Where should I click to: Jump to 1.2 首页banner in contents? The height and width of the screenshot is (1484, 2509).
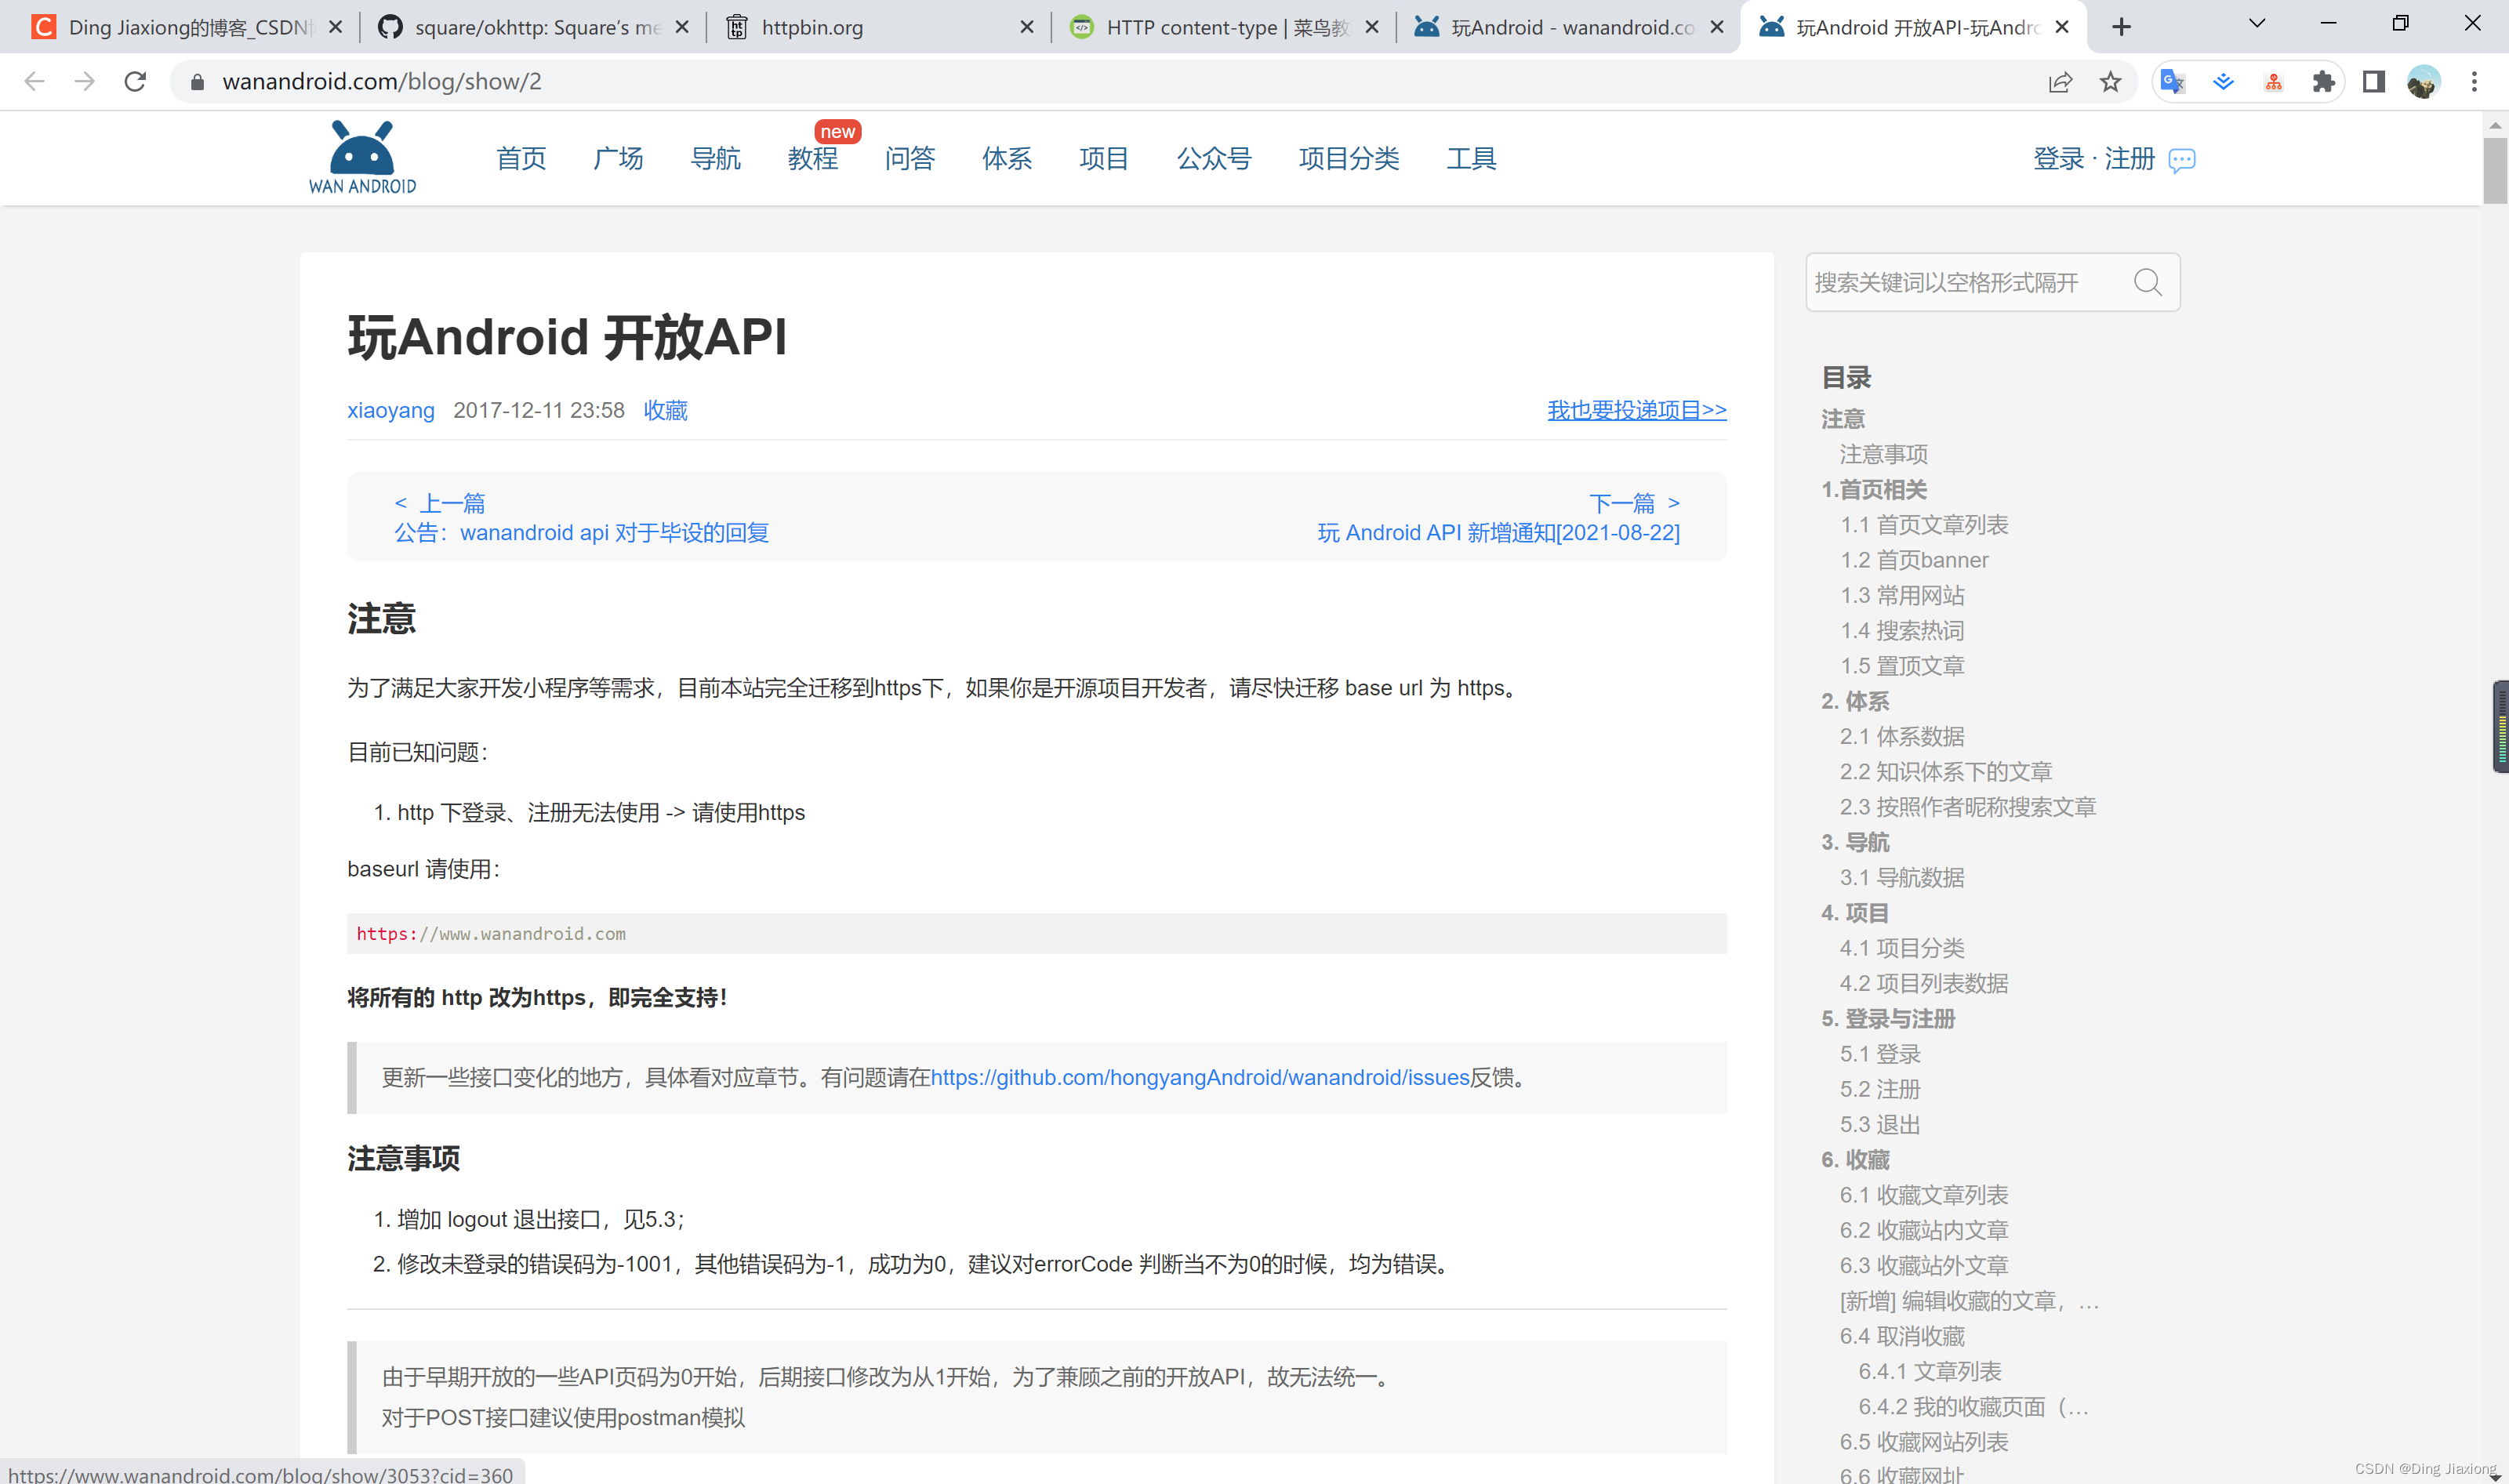tap(1914, 560)
